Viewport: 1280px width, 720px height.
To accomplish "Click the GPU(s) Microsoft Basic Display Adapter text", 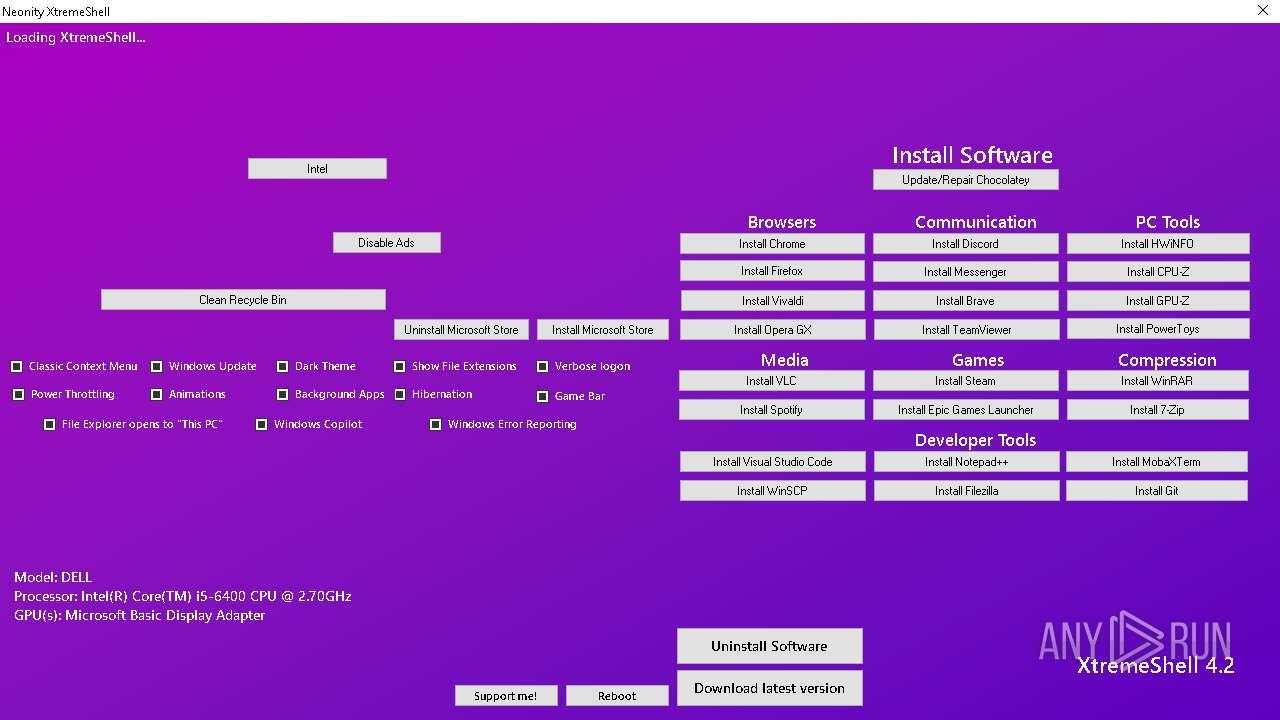I will point(140,615).
